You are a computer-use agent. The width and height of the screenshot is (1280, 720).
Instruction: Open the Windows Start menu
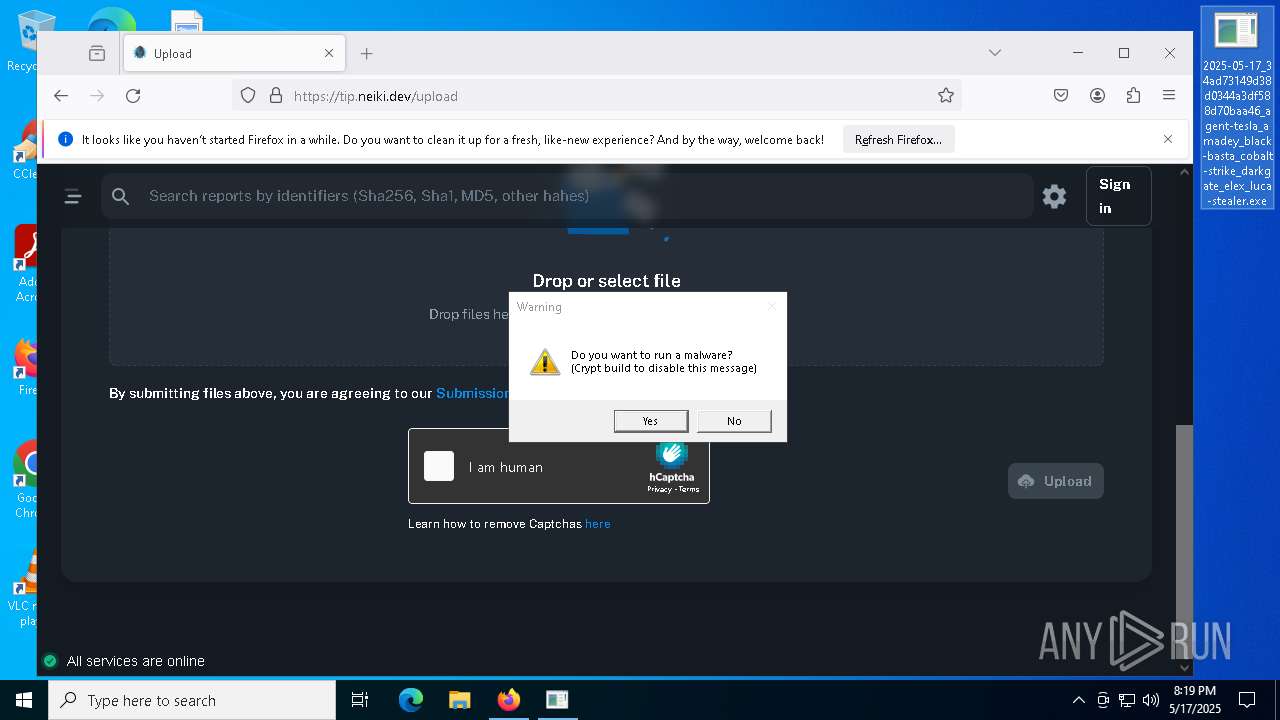click(x=24, y=700)
